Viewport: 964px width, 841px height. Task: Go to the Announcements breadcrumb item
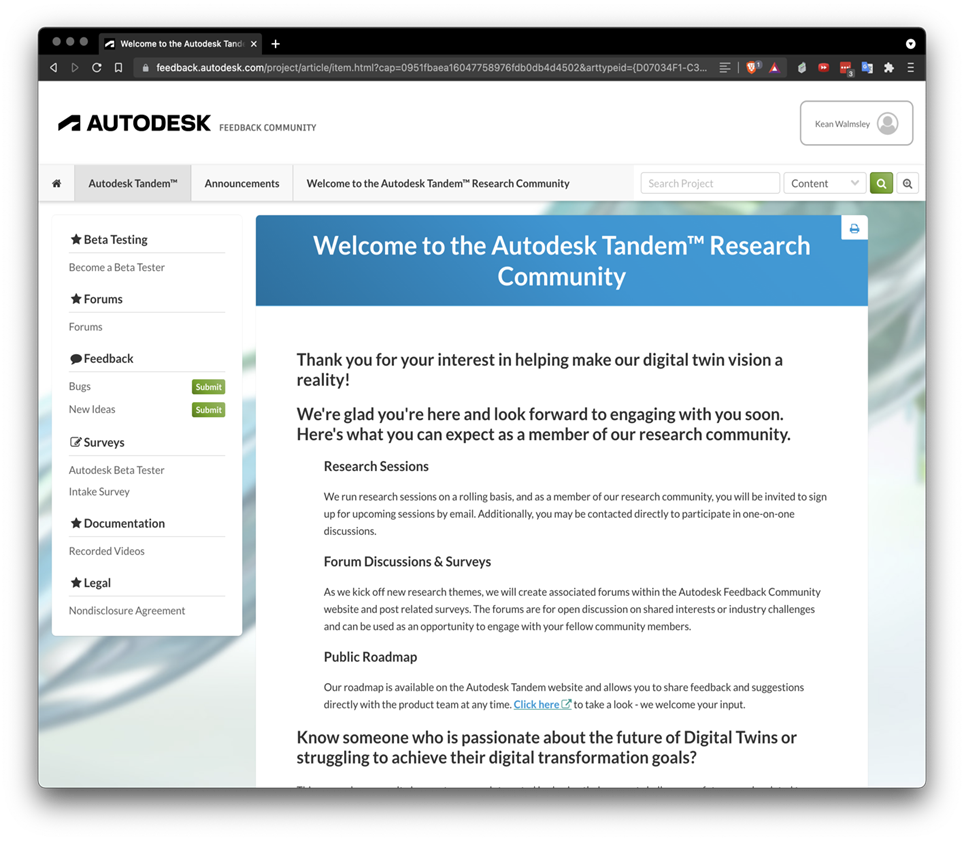tap(242, 184)
